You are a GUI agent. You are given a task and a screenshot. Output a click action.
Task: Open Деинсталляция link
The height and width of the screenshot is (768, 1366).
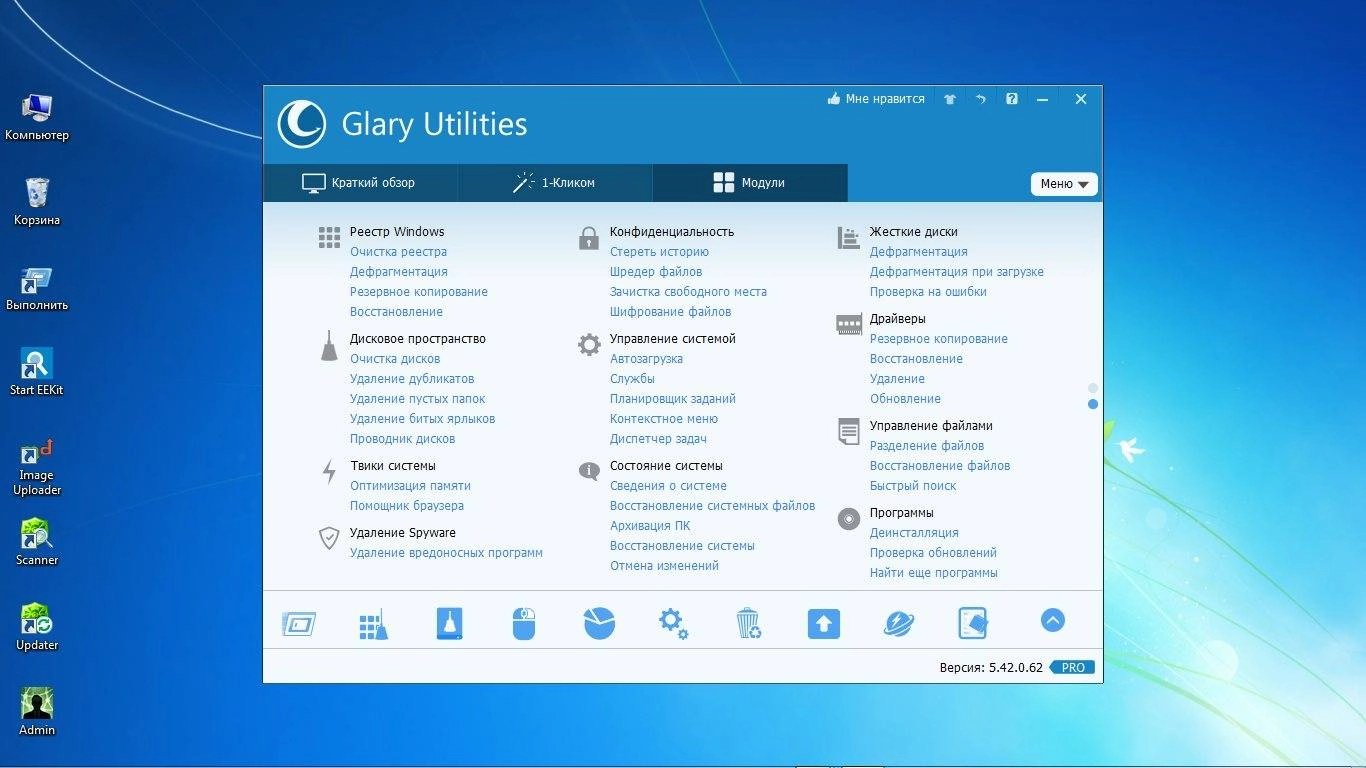[914, 533]
